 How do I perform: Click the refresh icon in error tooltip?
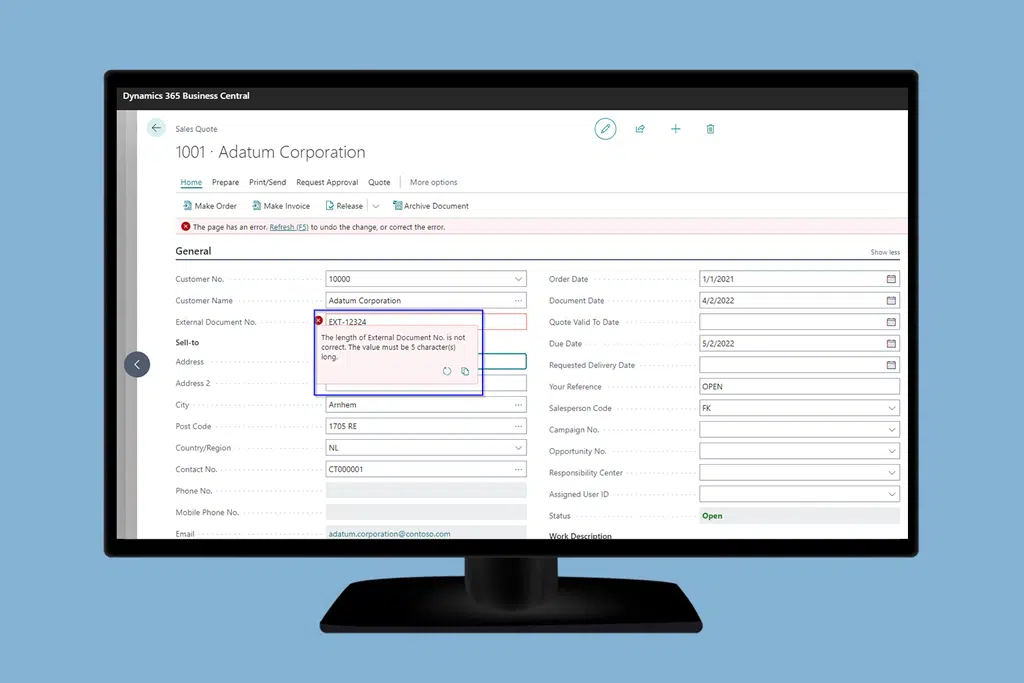coord(447,371)
